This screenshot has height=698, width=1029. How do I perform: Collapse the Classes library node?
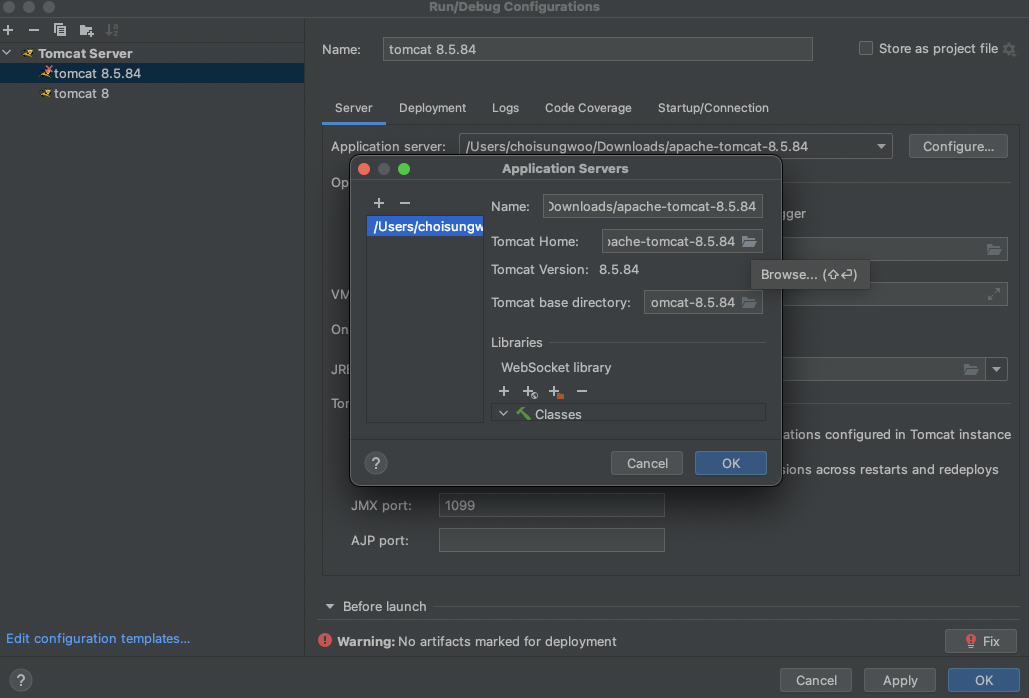503,414
